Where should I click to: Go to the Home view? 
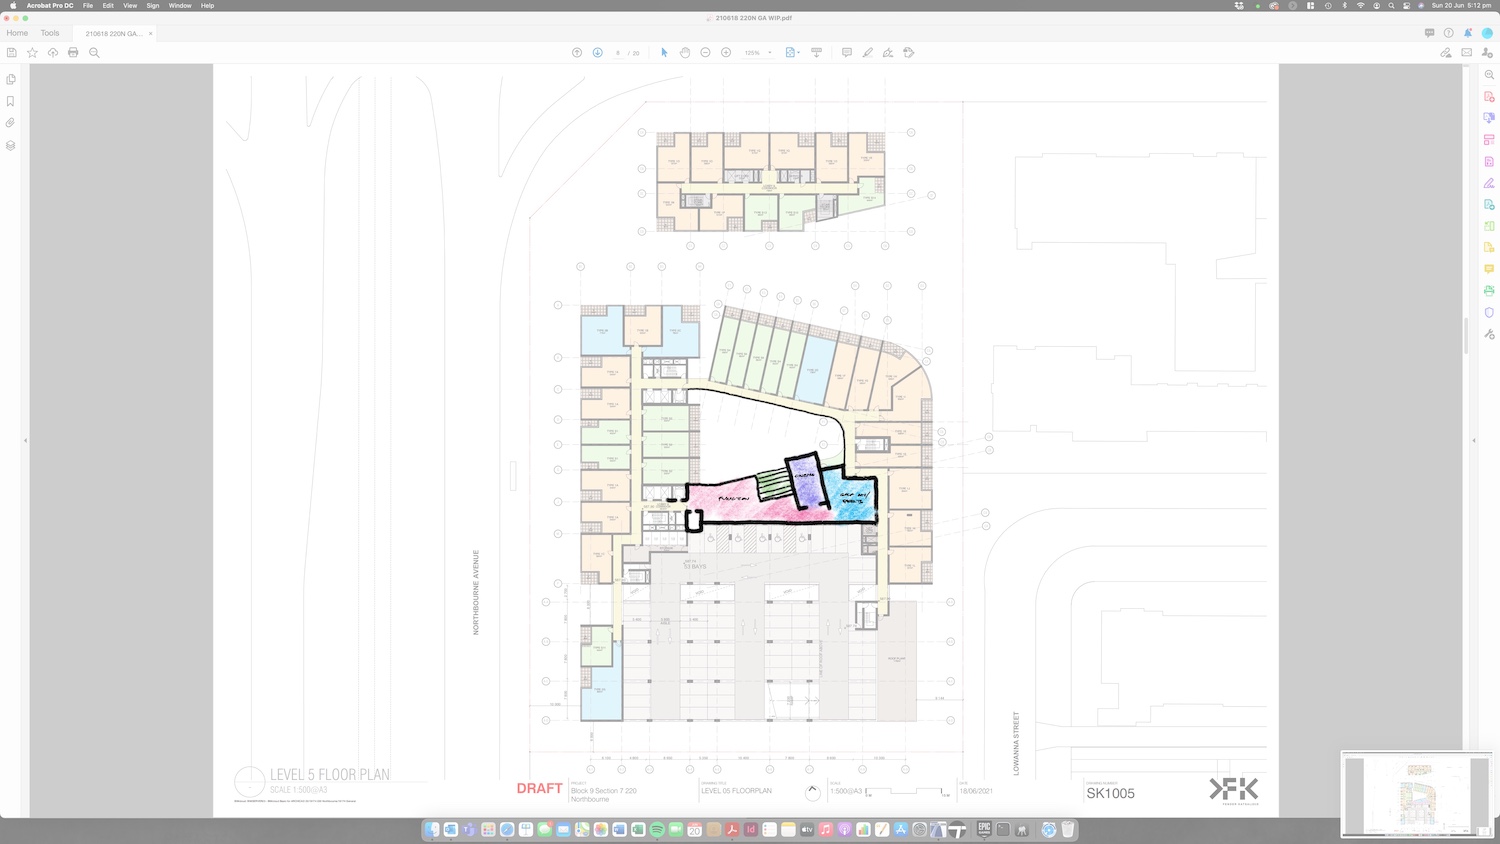tap(17, 33)
